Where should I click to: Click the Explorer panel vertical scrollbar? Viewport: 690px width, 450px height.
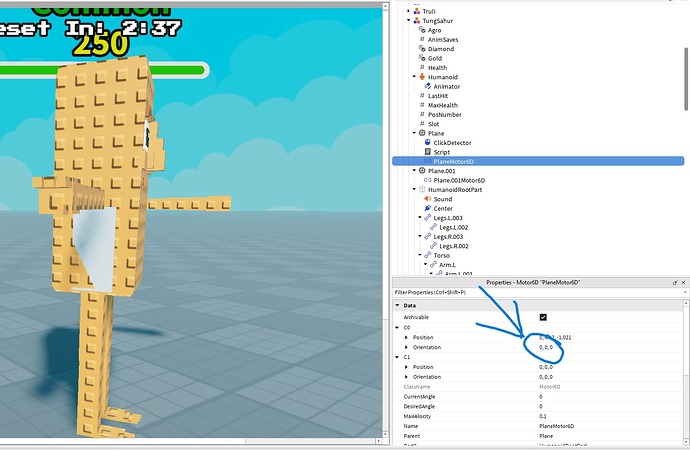686,79
